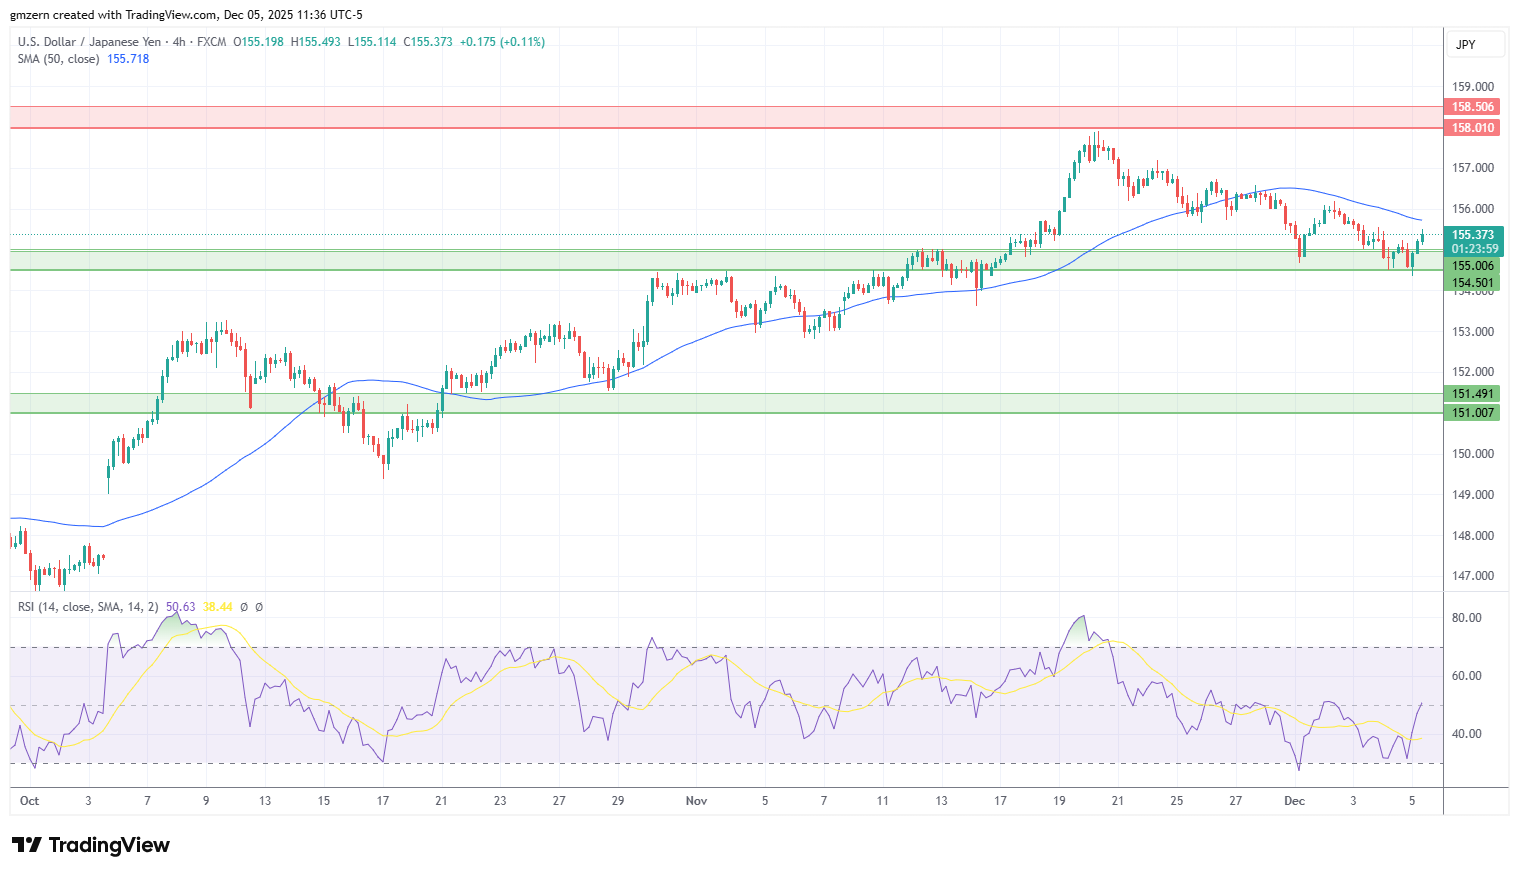Click the TradingView logo in the footer
This screenshot has height=875, width=1519.
click(91, 845)
